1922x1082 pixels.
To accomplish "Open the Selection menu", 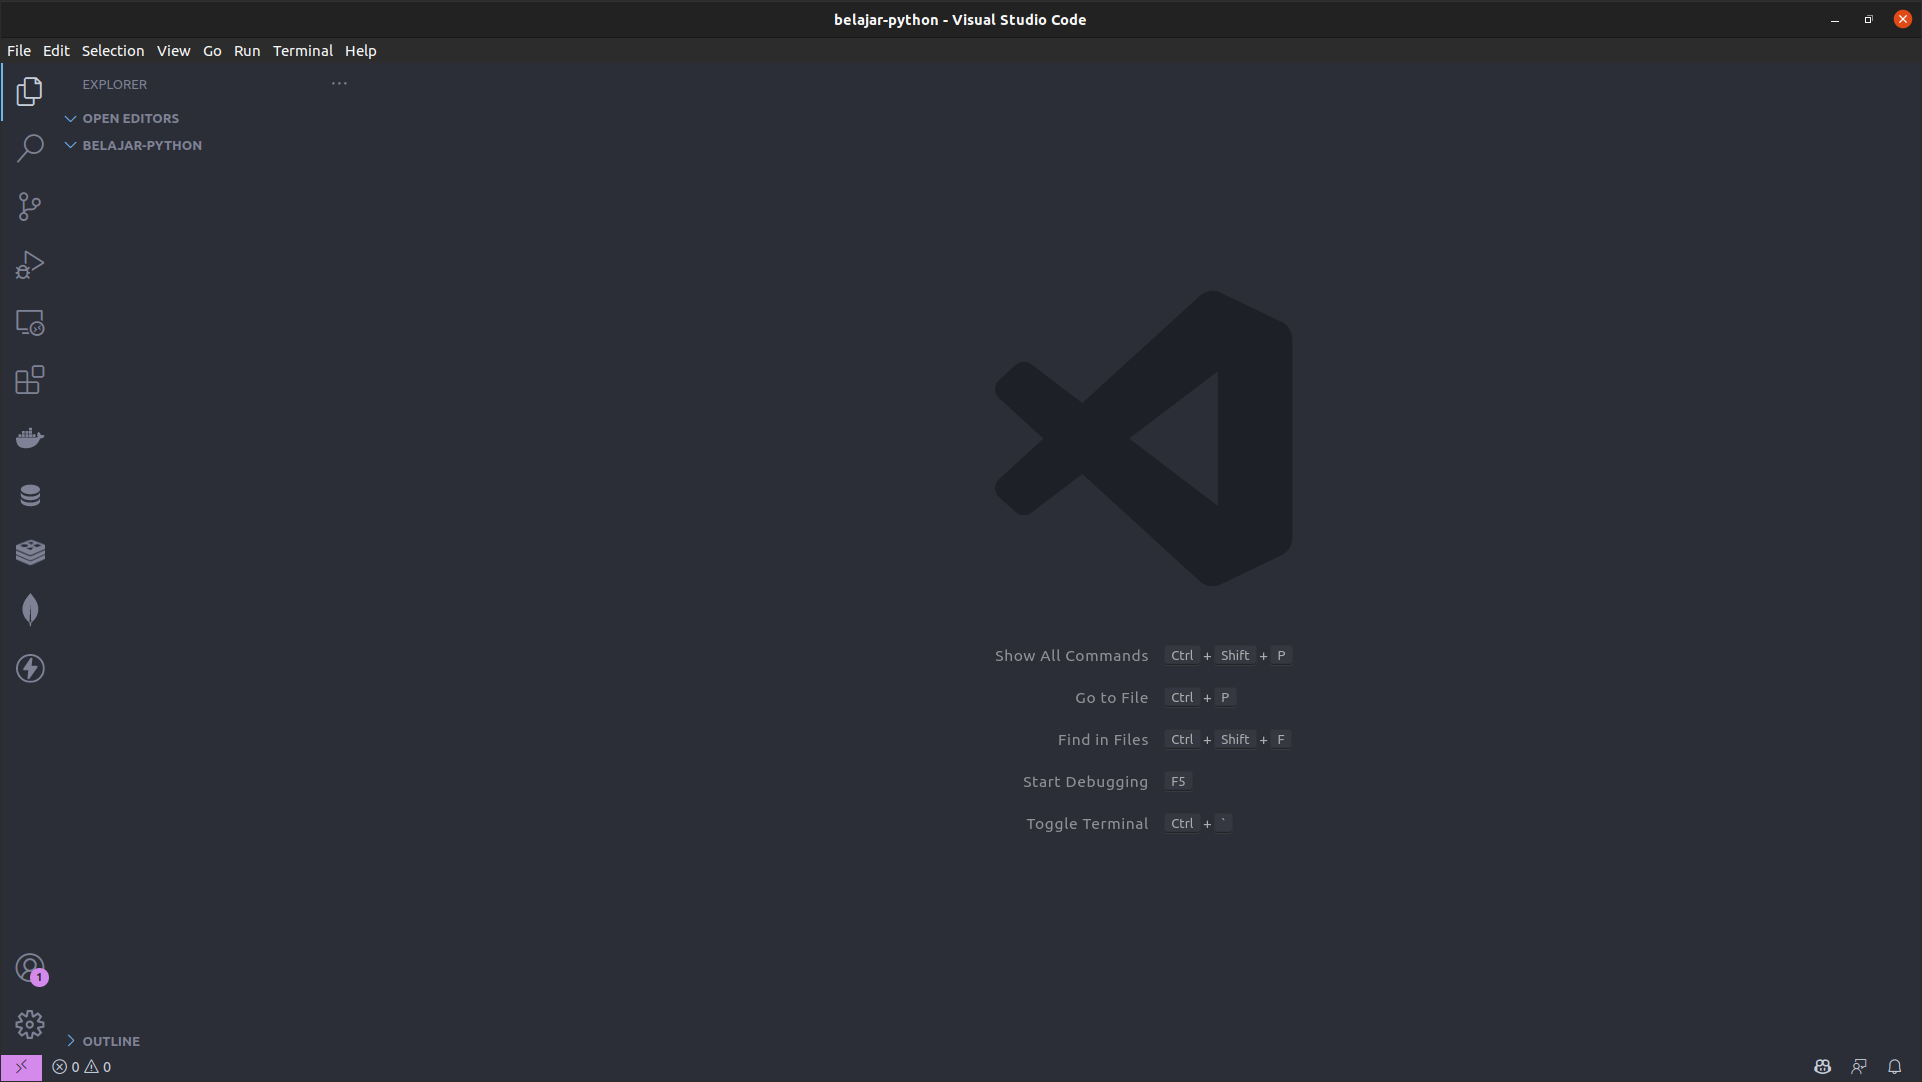I will 112,51.
